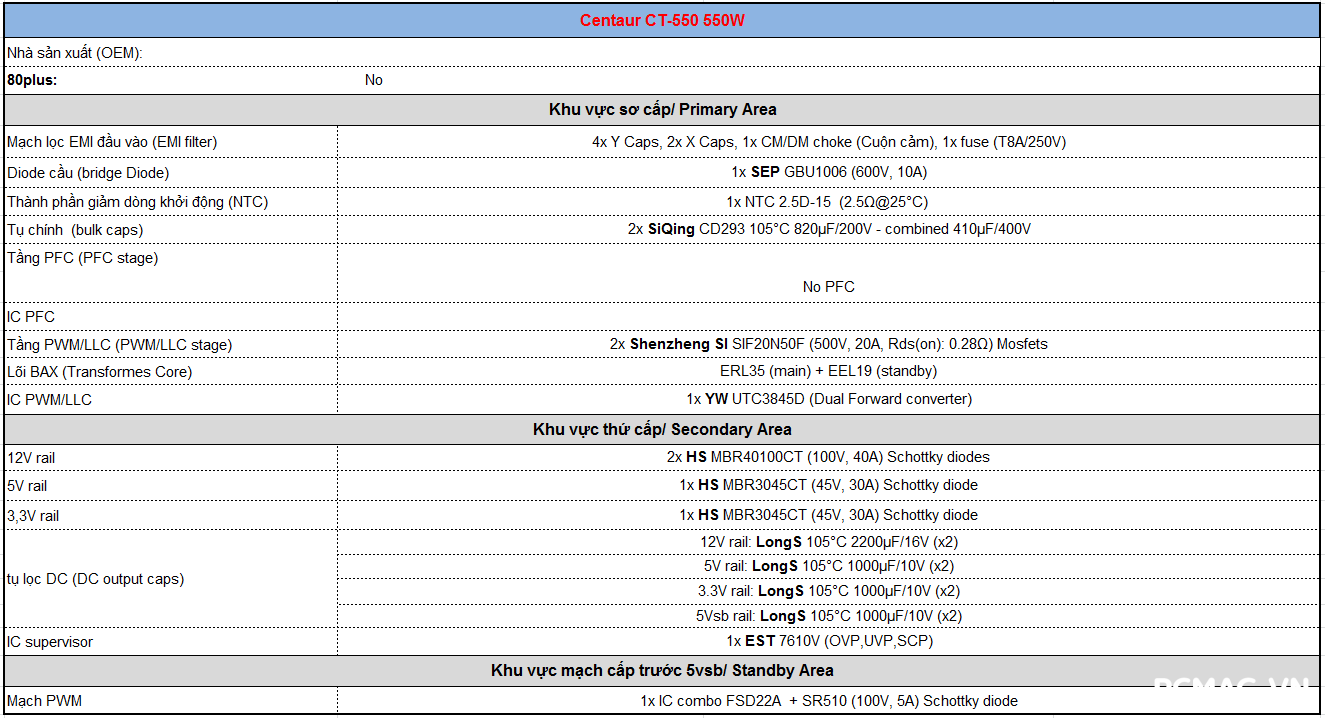
Task: Click the SiQing CD293 bulk caps cell
Action: tap(828, 229)
